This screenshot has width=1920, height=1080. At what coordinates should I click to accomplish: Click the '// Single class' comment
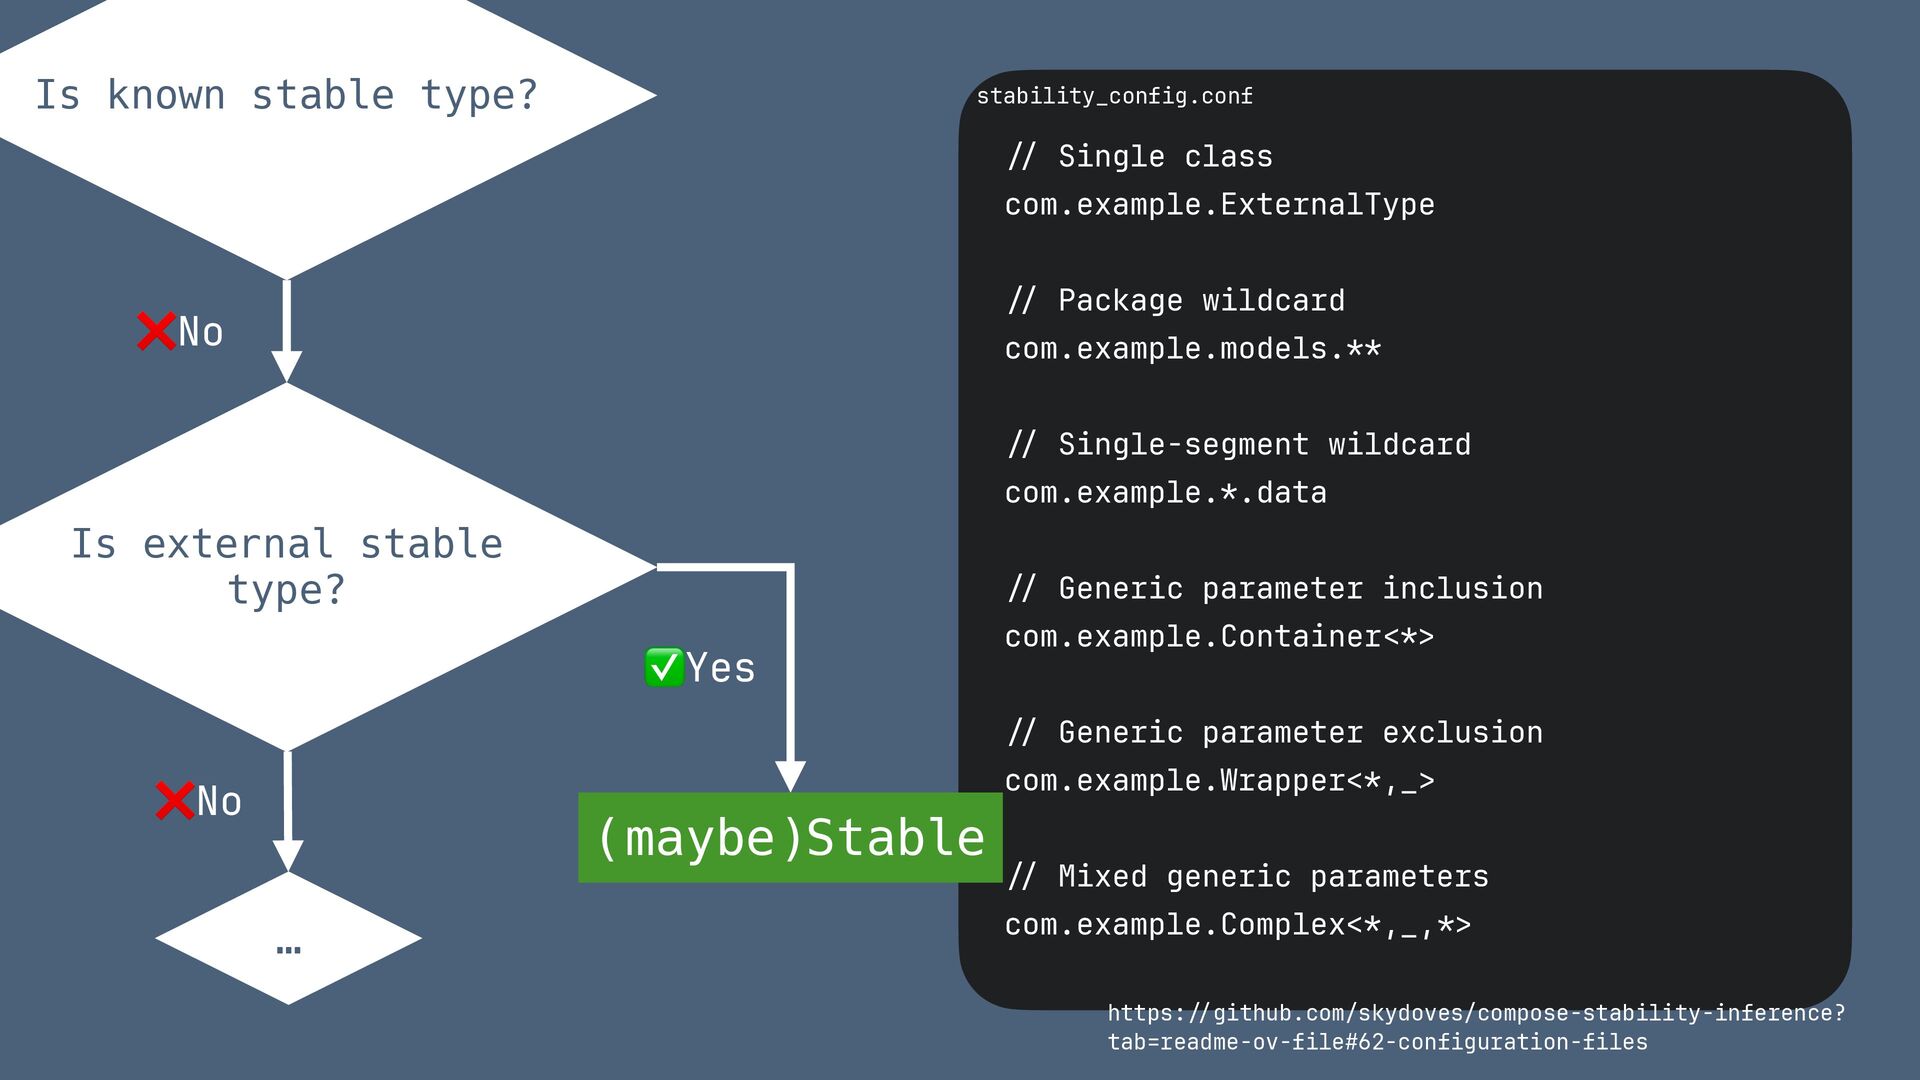coord(1140,157)
